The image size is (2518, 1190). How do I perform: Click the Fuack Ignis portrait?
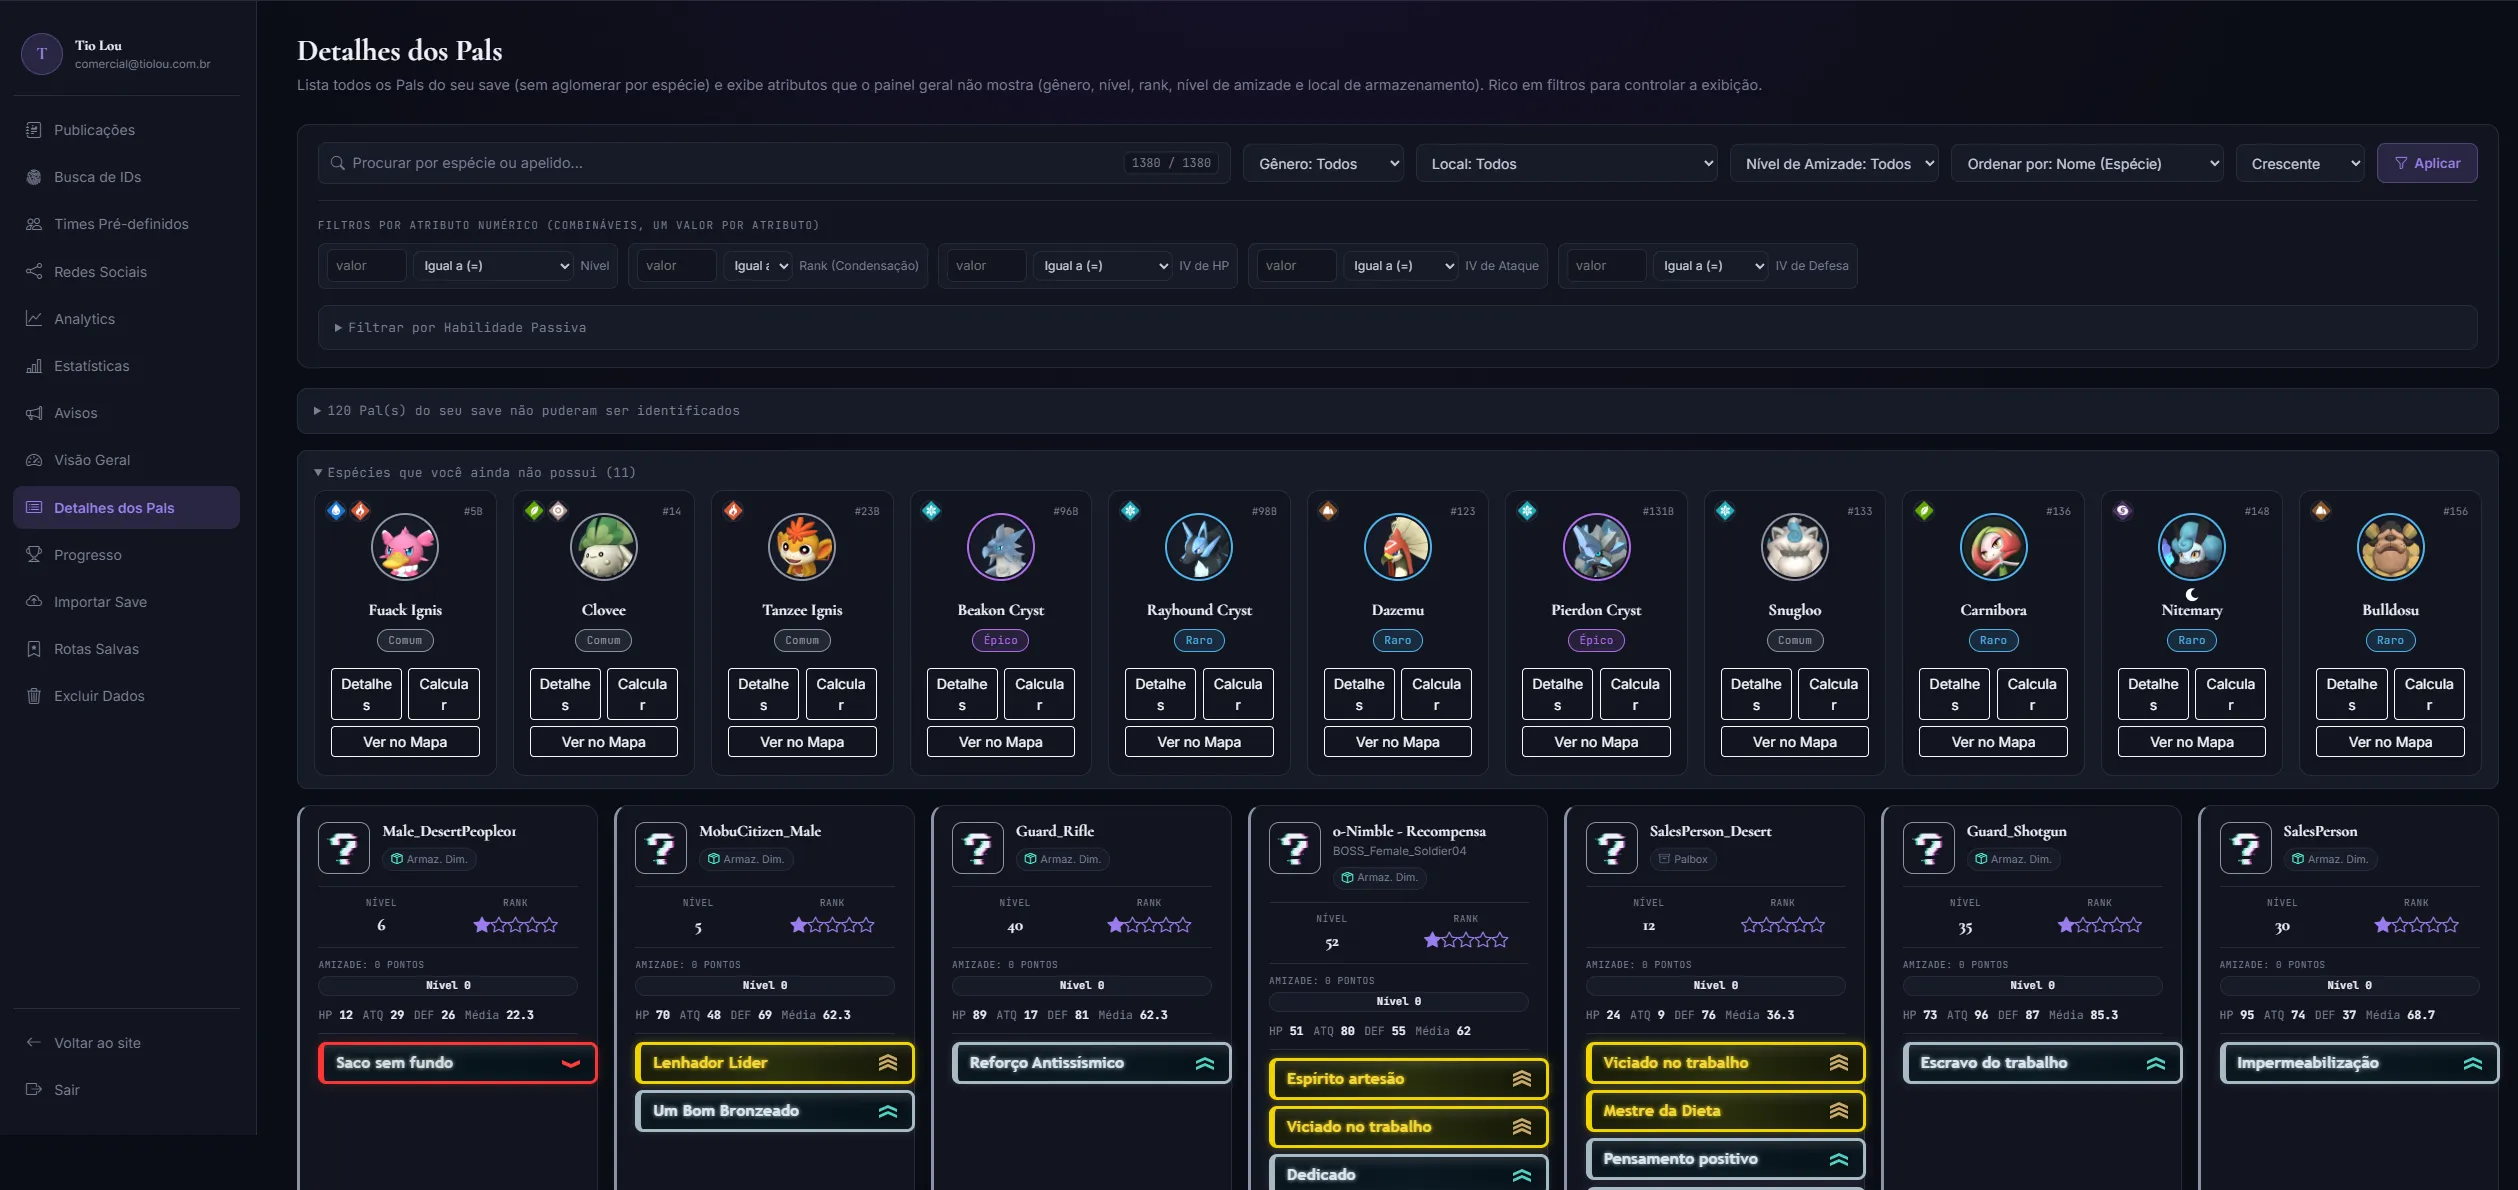[x=405, y=547]
